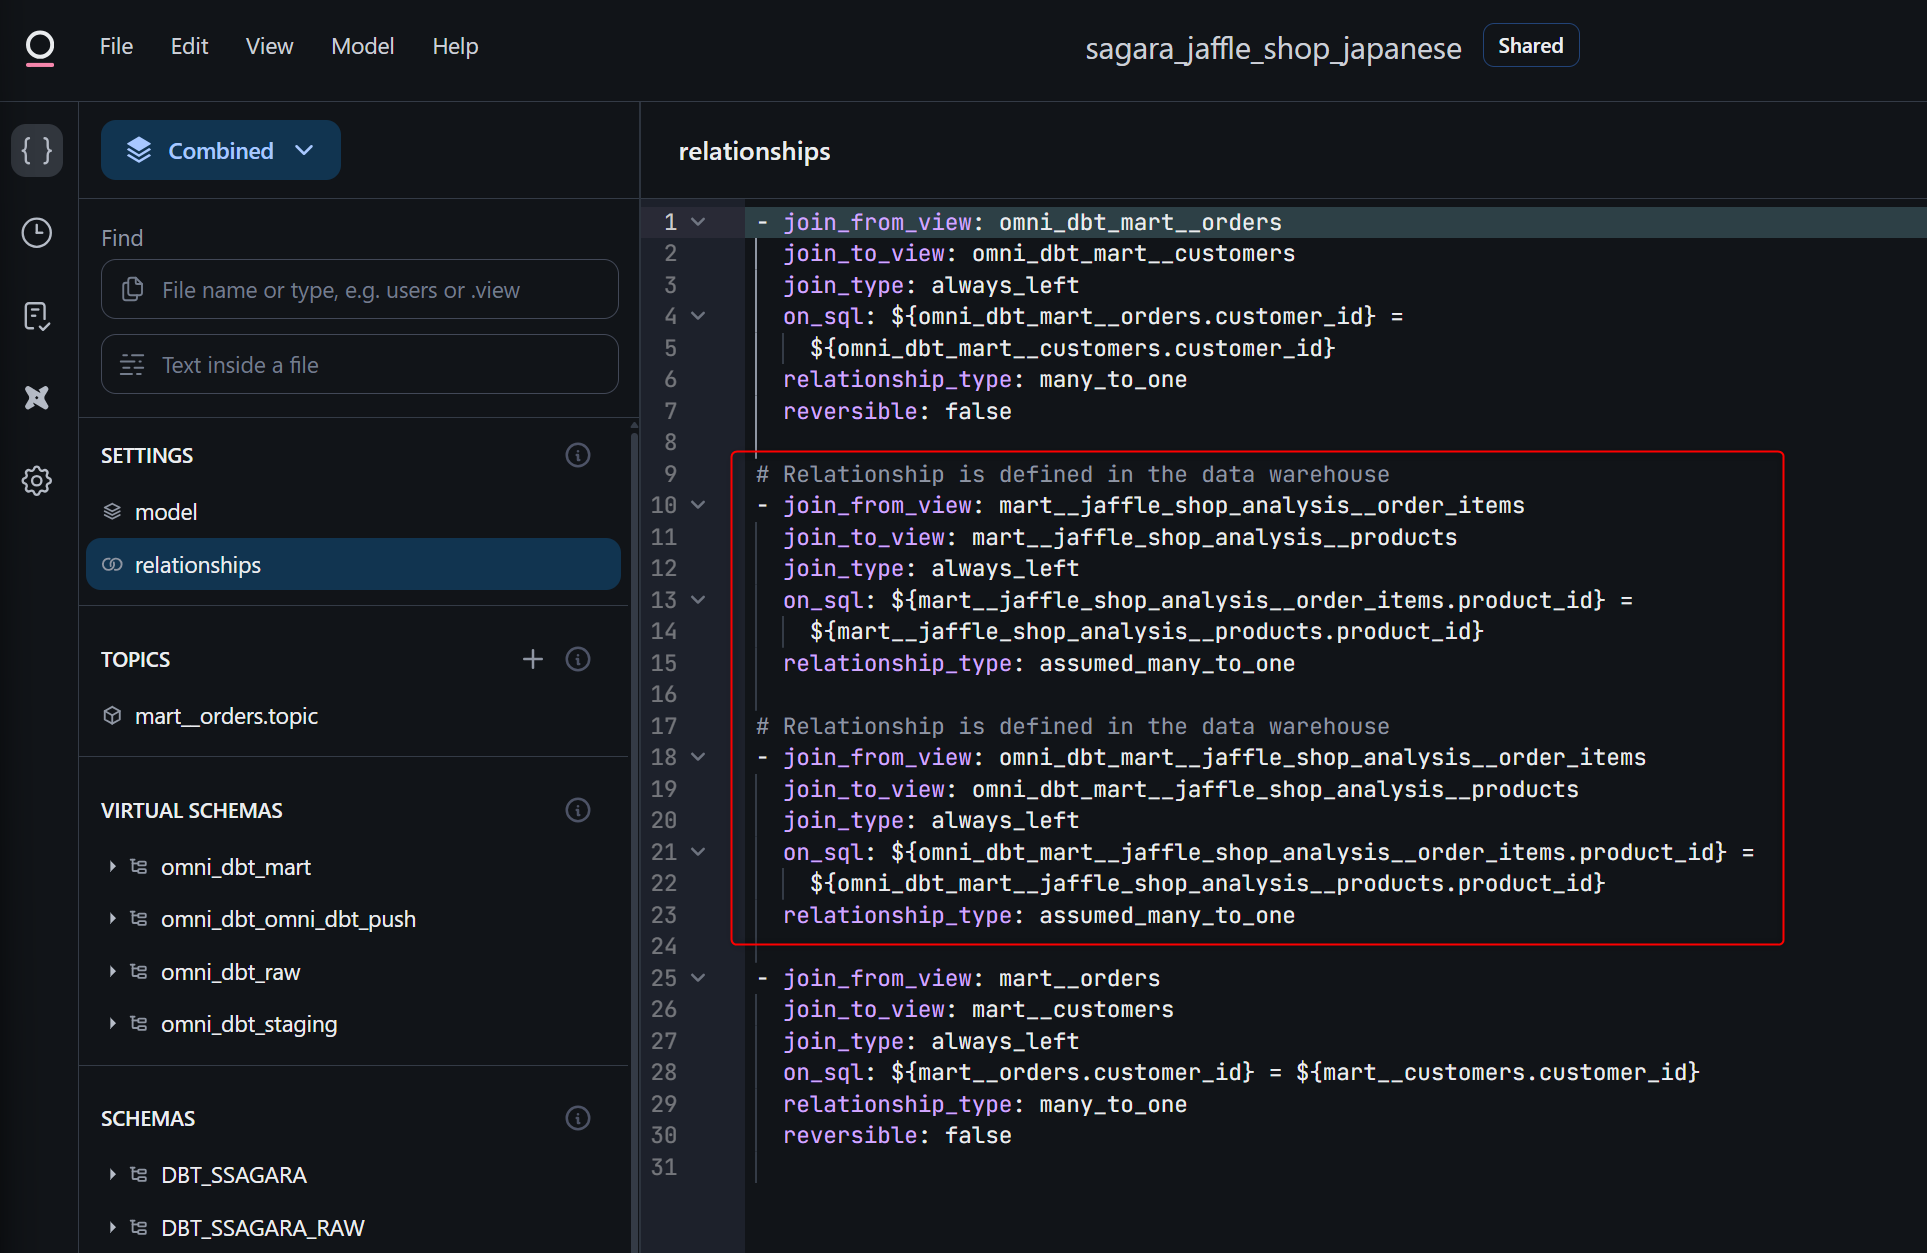Image resolution: width=1927 pixels, height=1253 pixels.
Task: Open the Combined layer dropdown
Action: click(221, 151)
